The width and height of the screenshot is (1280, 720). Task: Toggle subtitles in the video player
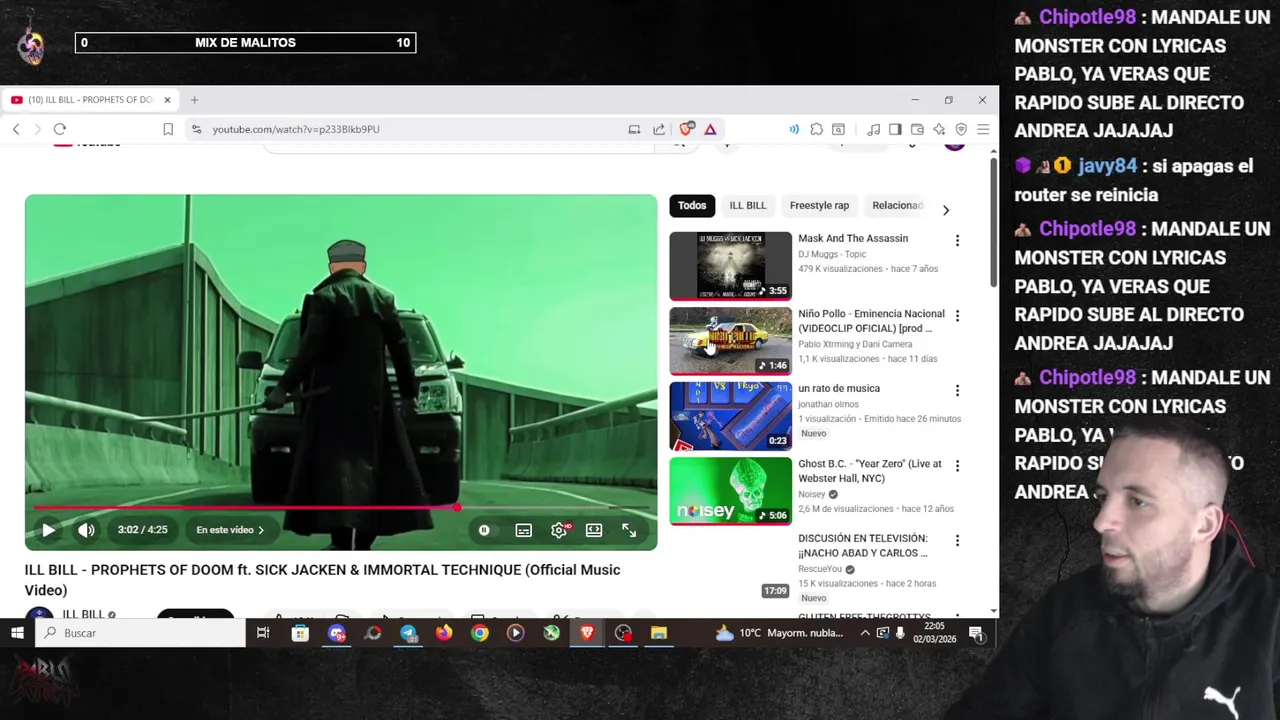tap(524, 530)
